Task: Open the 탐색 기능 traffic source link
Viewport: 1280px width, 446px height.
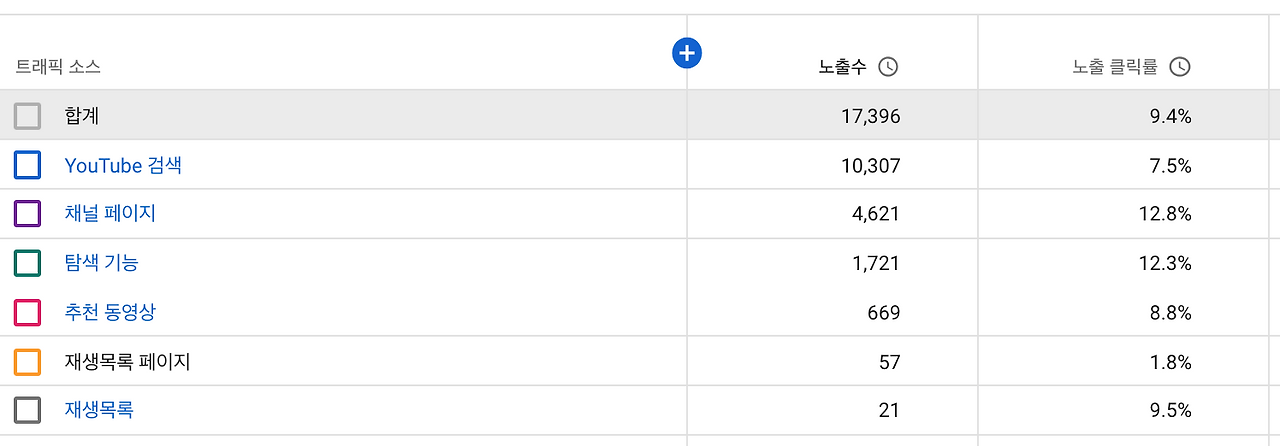Action: pos(101,263)
